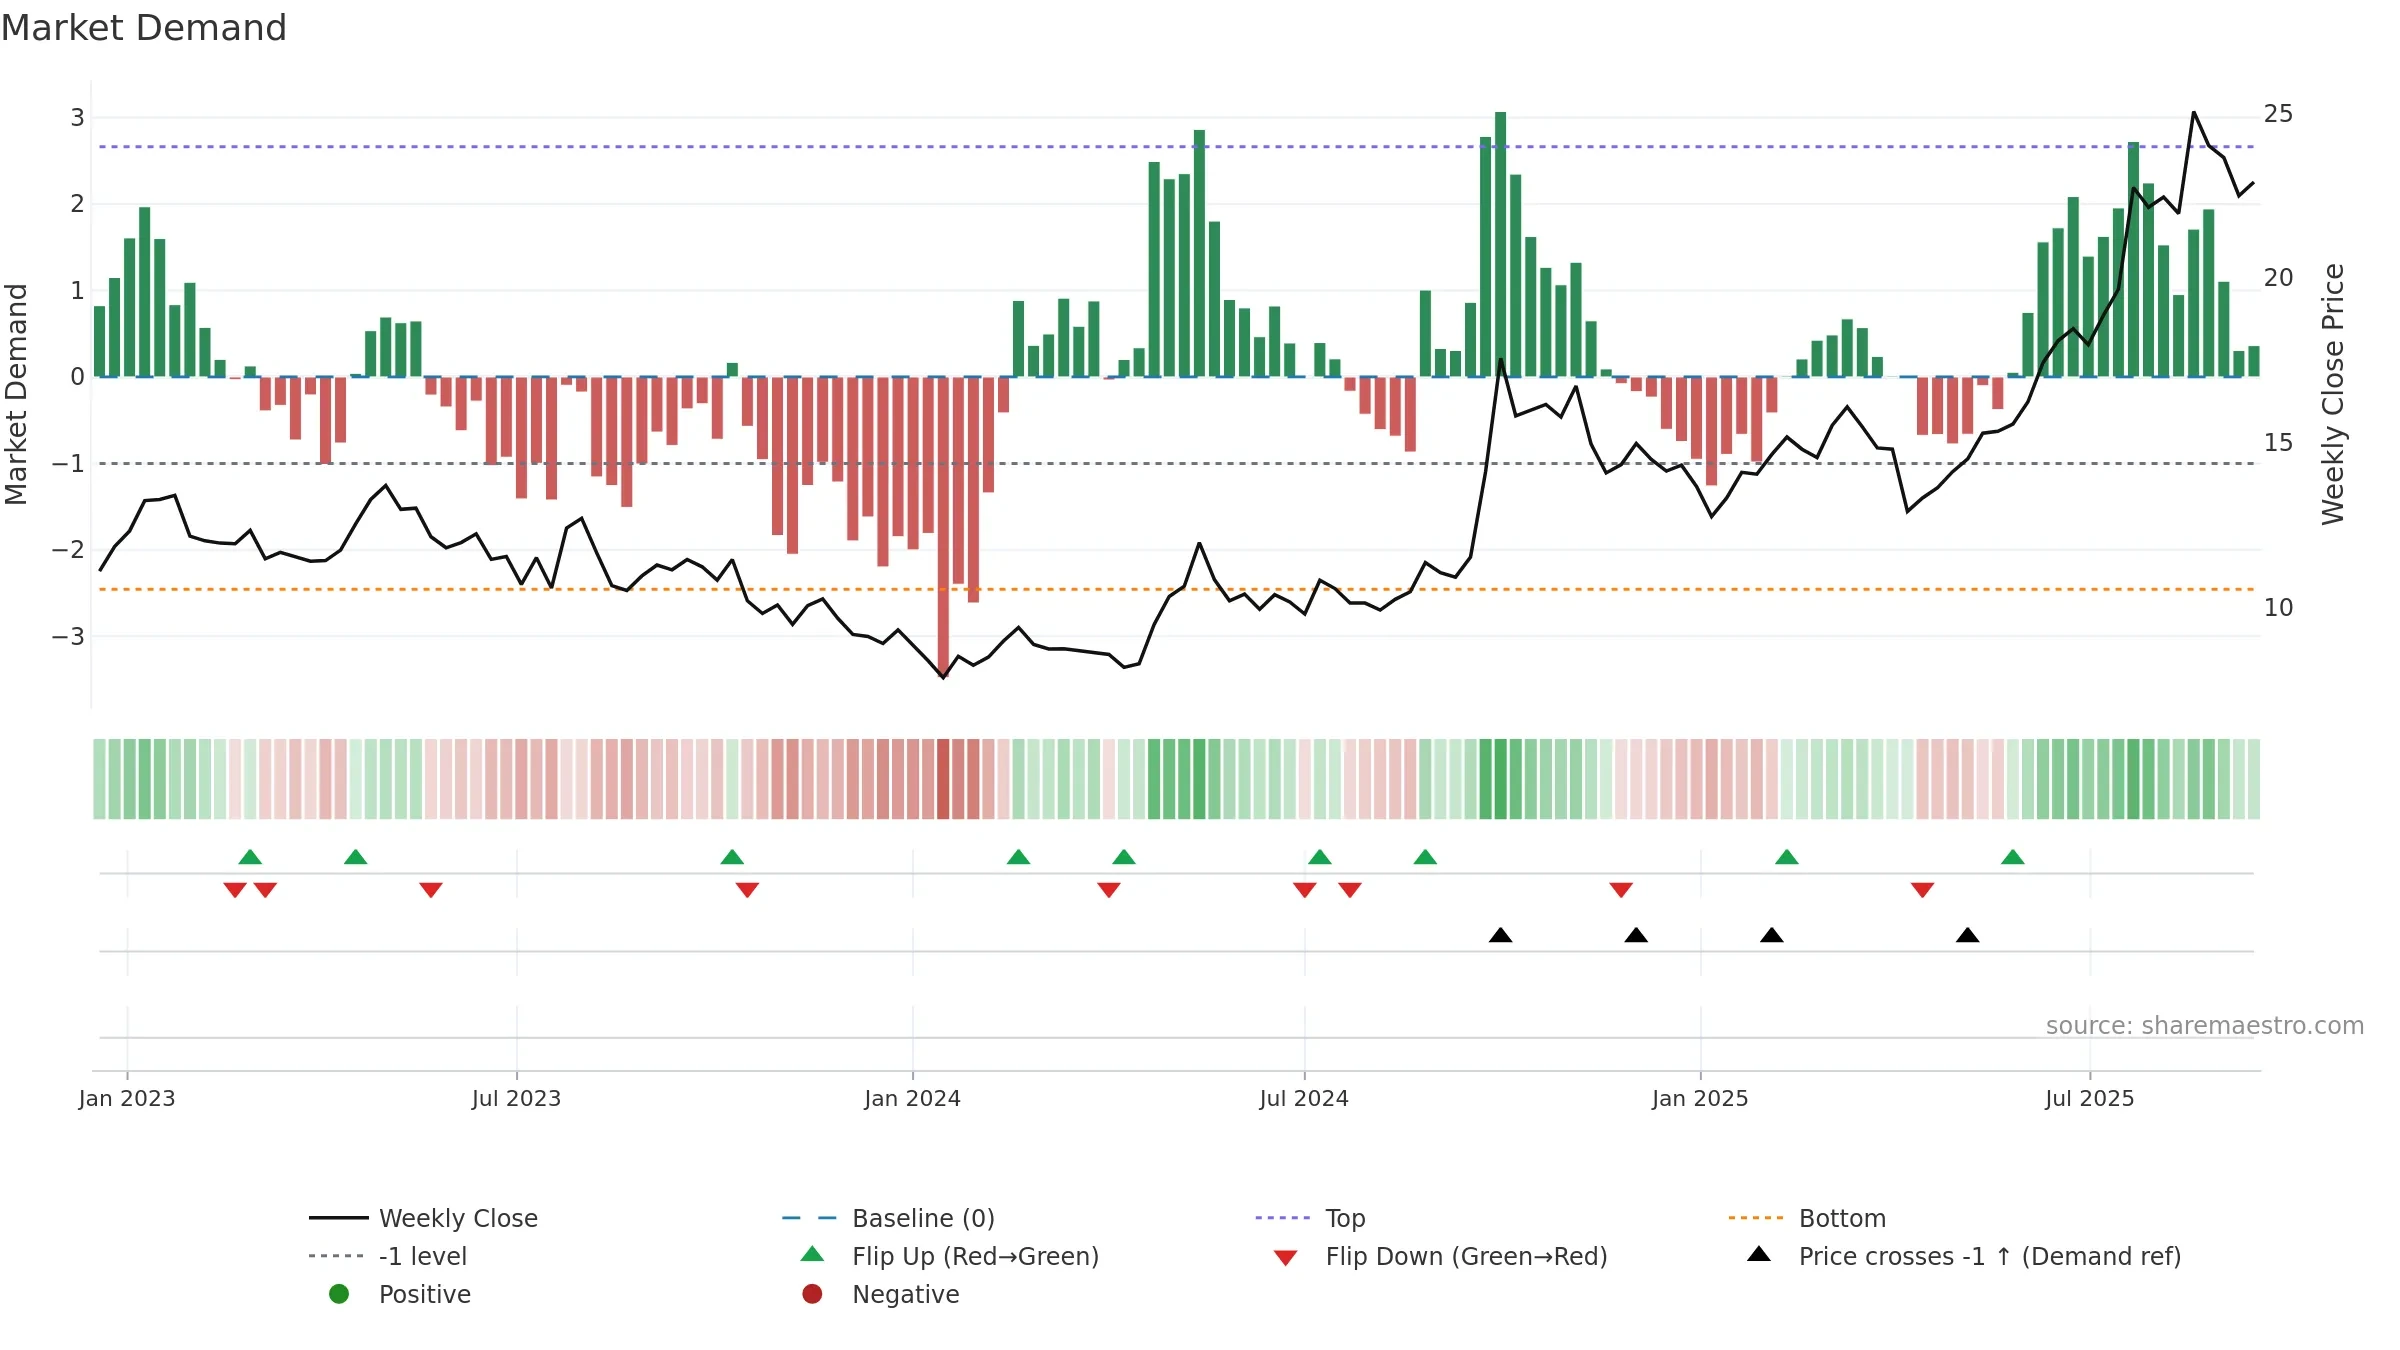
Task: Toggle the -1 level legend entry
Action: click(x=388, y=1256)
